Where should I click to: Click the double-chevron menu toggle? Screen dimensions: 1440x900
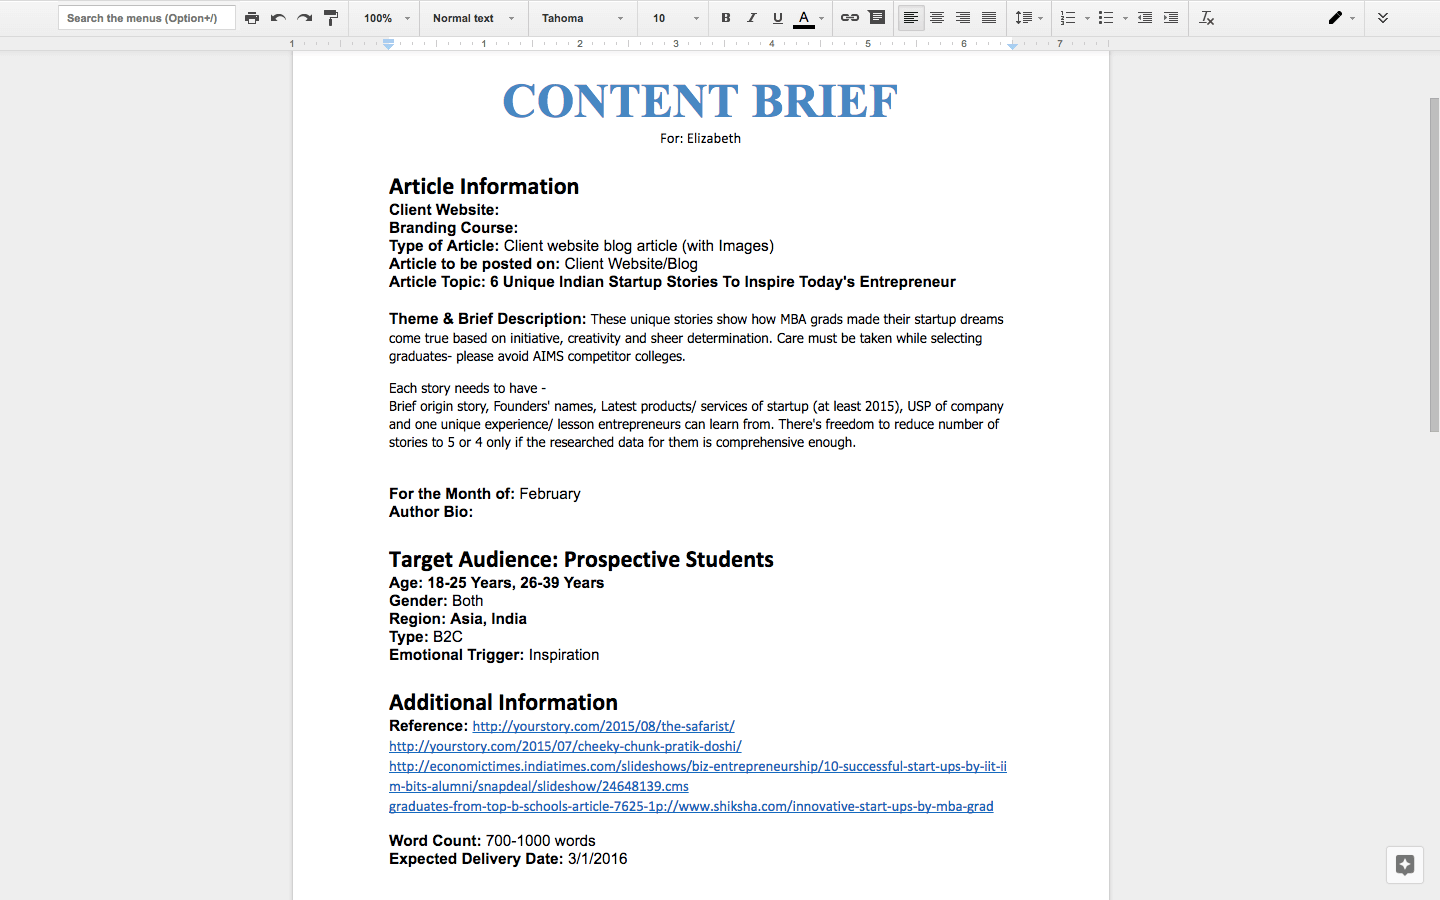point(1383,18)
